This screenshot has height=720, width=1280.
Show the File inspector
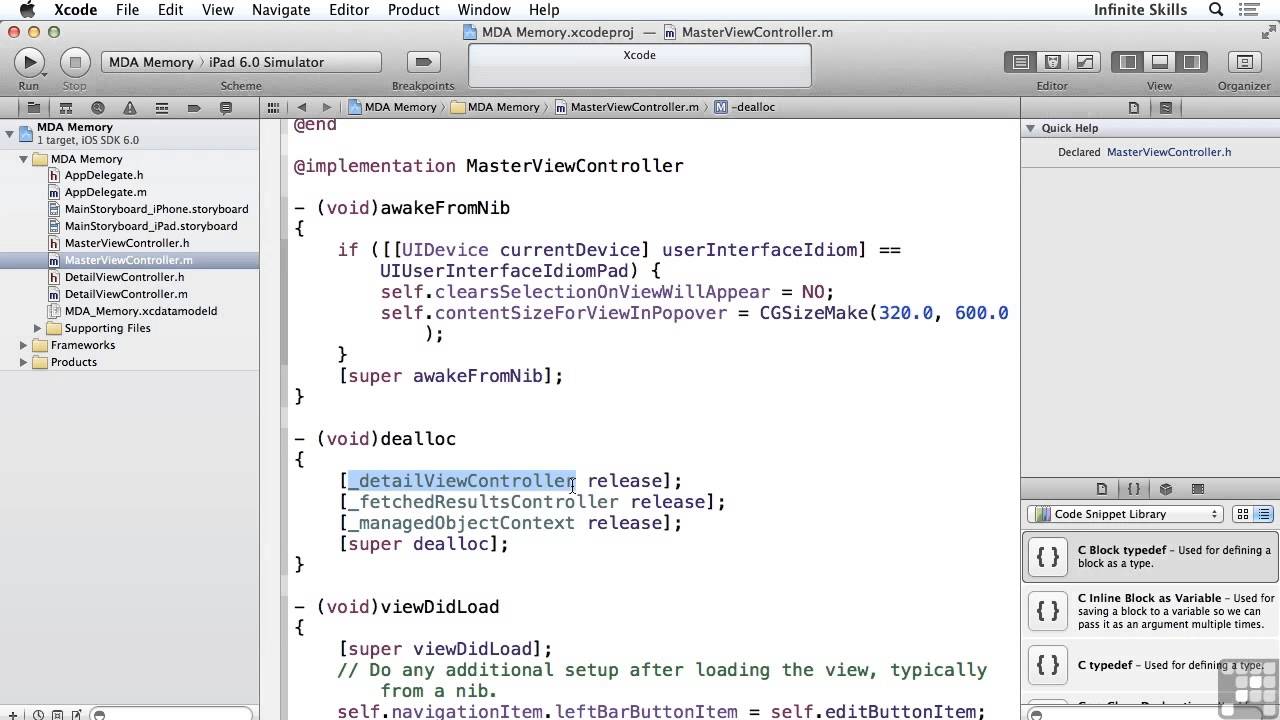(x=1134, y=107)
